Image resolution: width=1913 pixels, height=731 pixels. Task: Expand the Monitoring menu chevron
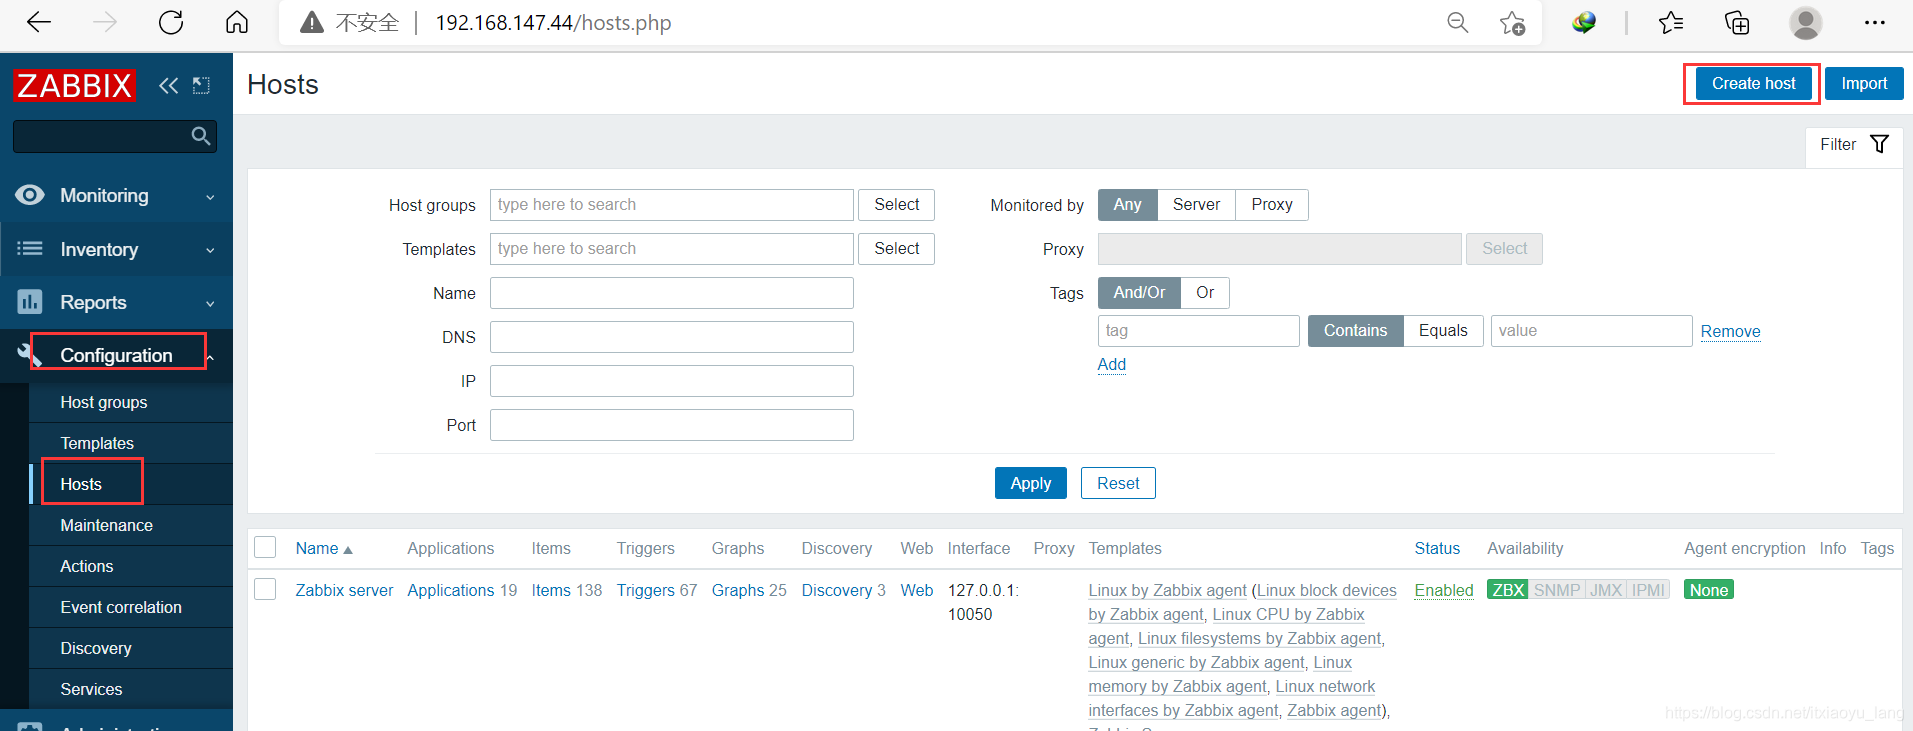pos(210,197)
